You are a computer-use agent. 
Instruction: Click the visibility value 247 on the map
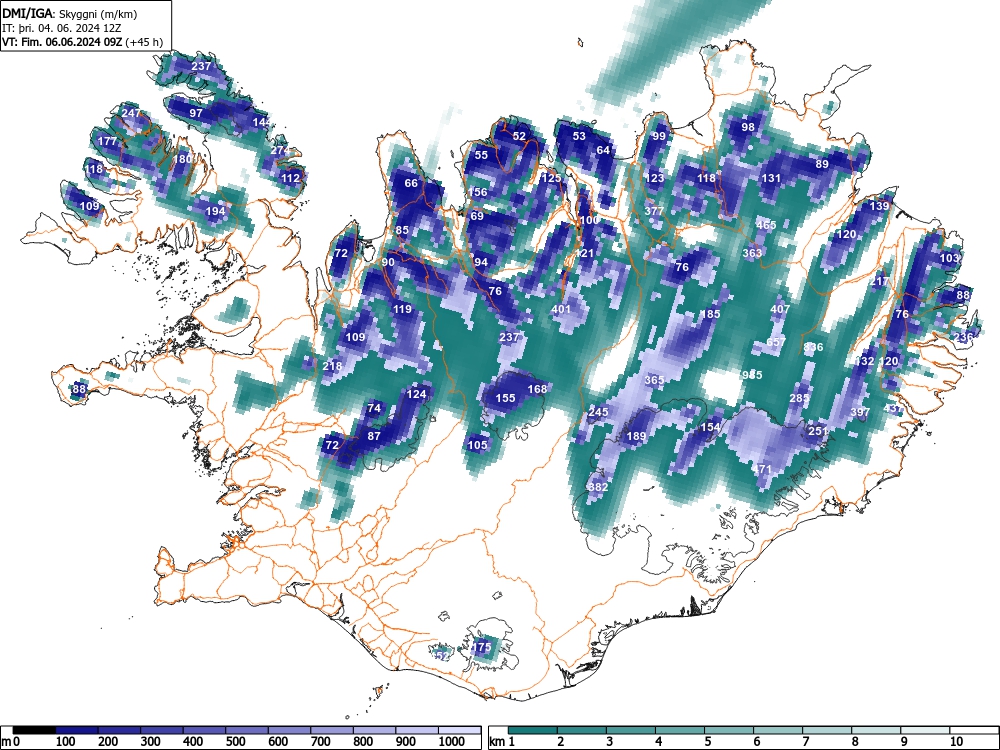click(131, 113)
